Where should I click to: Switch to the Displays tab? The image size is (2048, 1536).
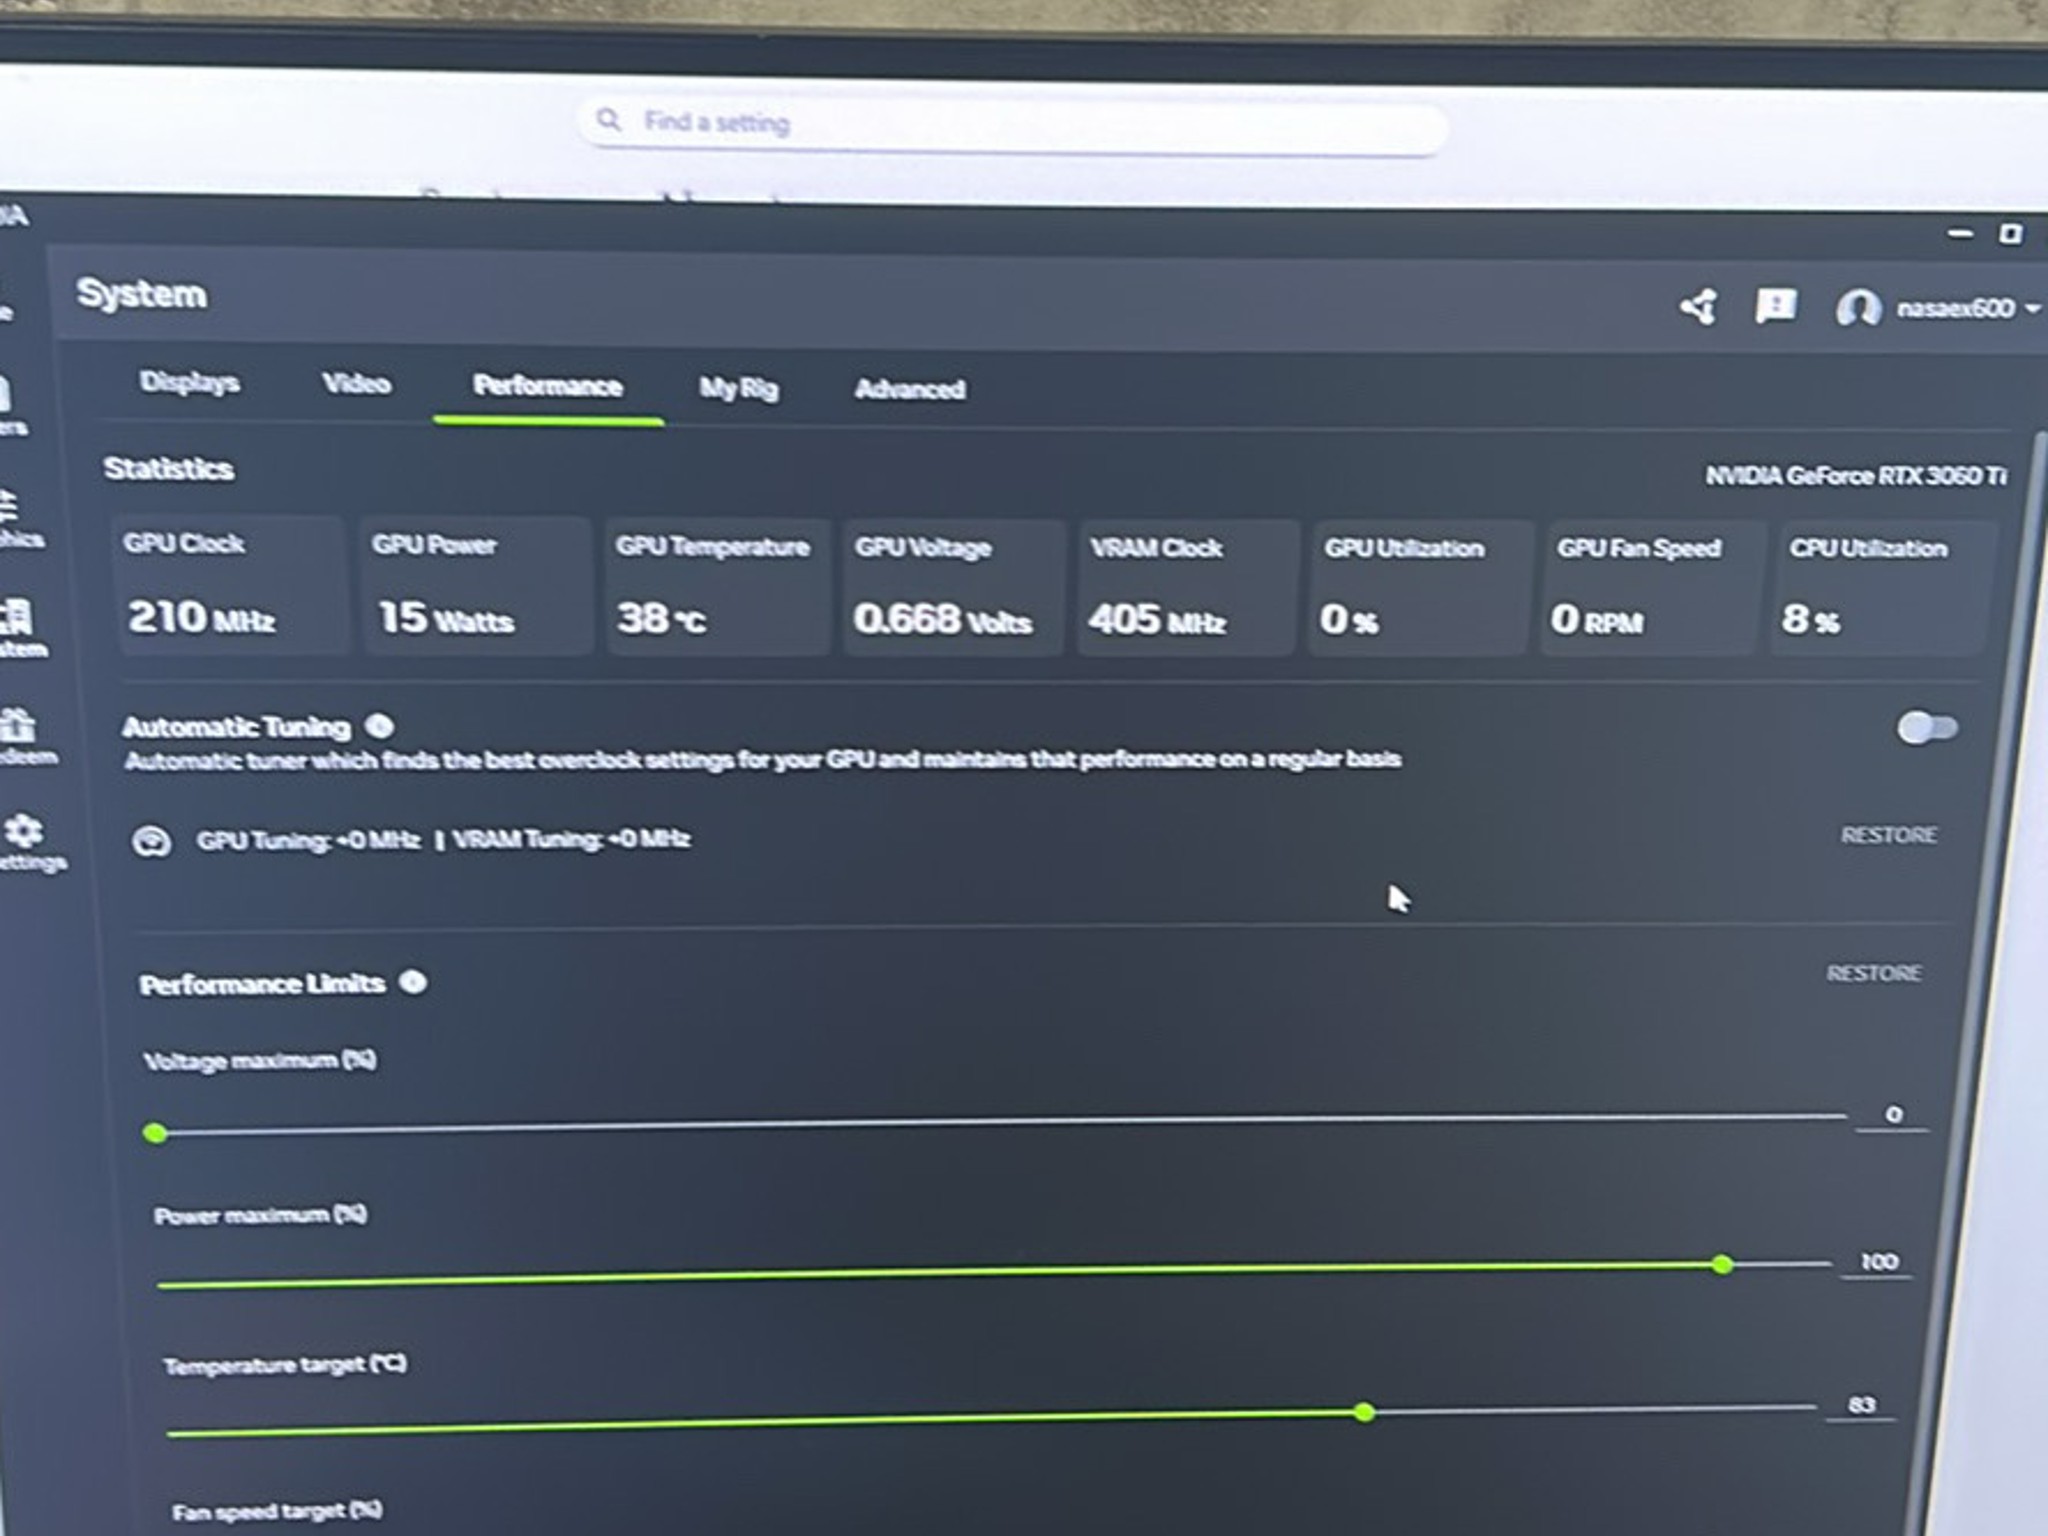click(x=189, y=382)
